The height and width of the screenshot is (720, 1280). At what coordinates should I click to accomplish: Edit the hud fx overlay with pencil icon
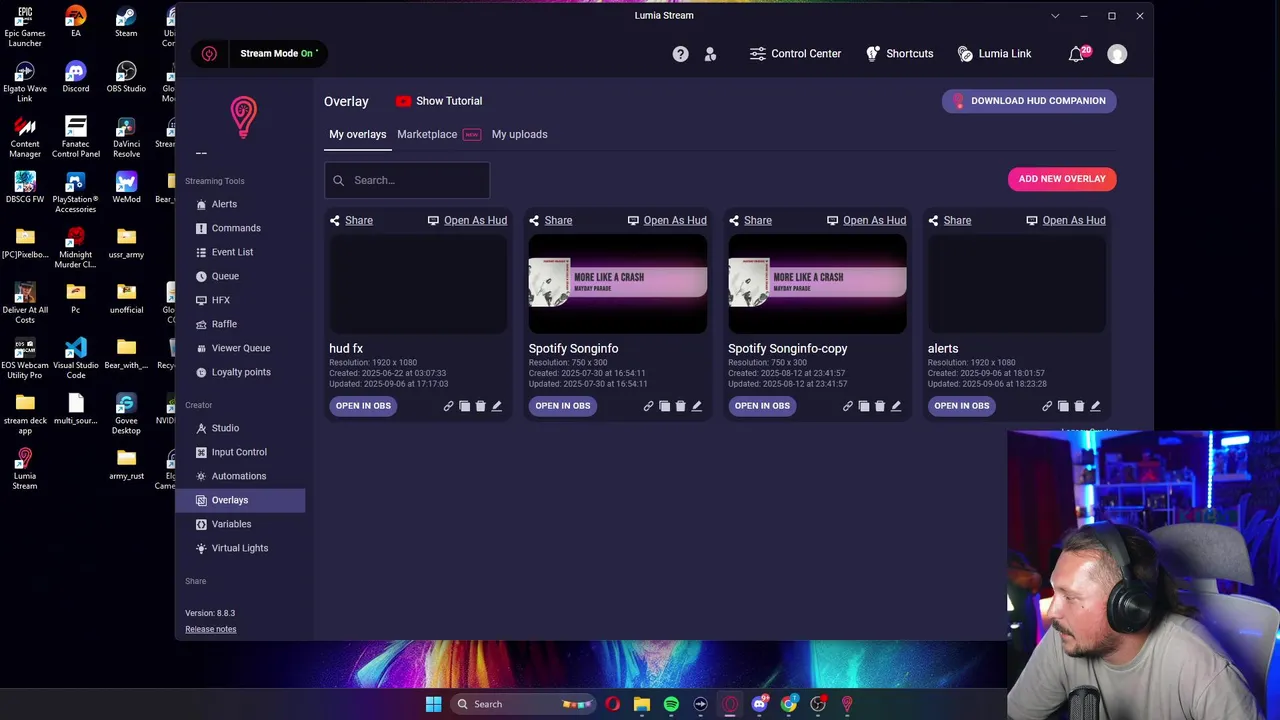497,406
